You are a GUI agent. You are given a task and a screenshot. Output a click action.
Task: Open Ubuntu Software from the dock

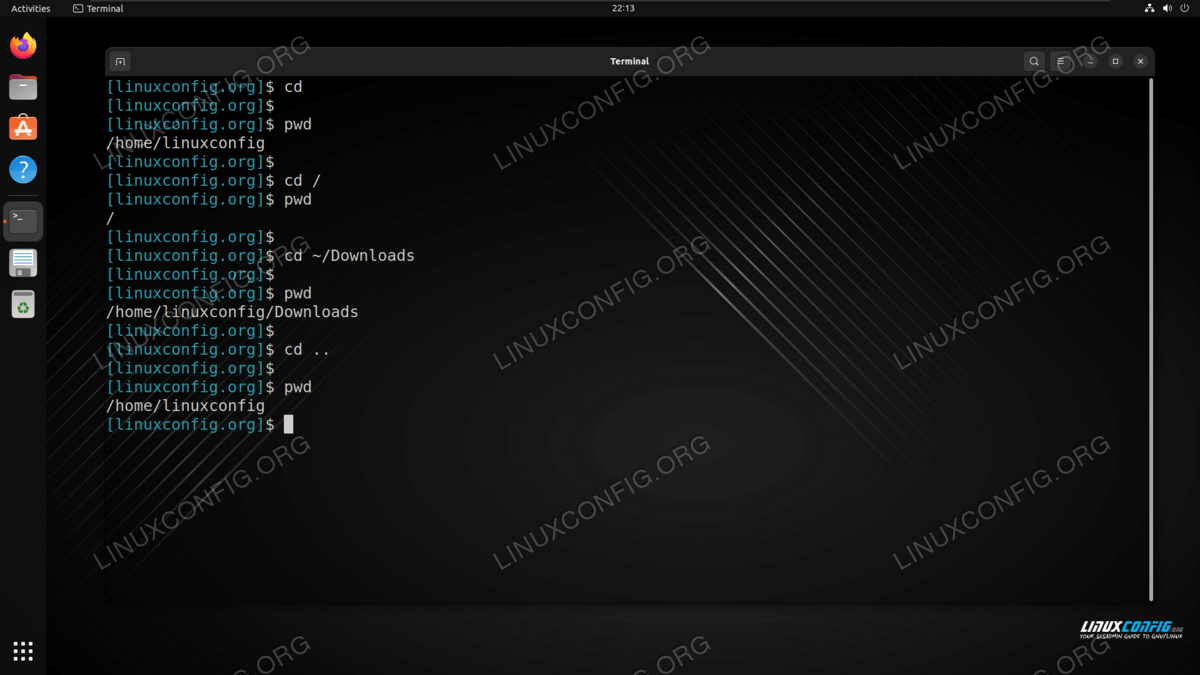[23, 128]
